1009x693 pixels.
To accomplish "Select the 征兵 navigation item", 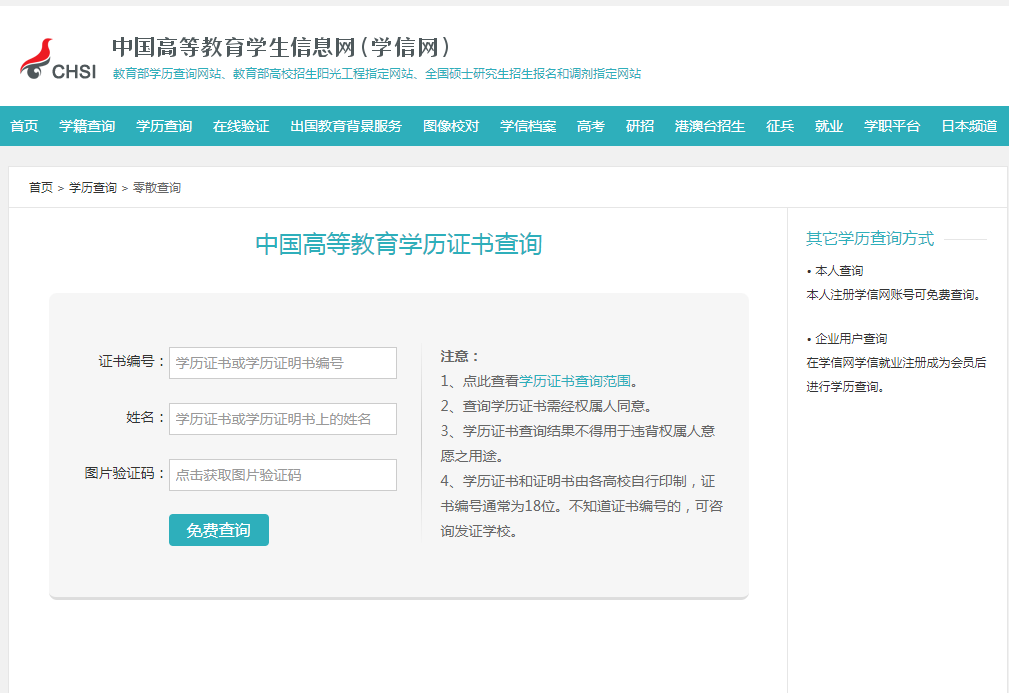I will click(x=780, y=126).
